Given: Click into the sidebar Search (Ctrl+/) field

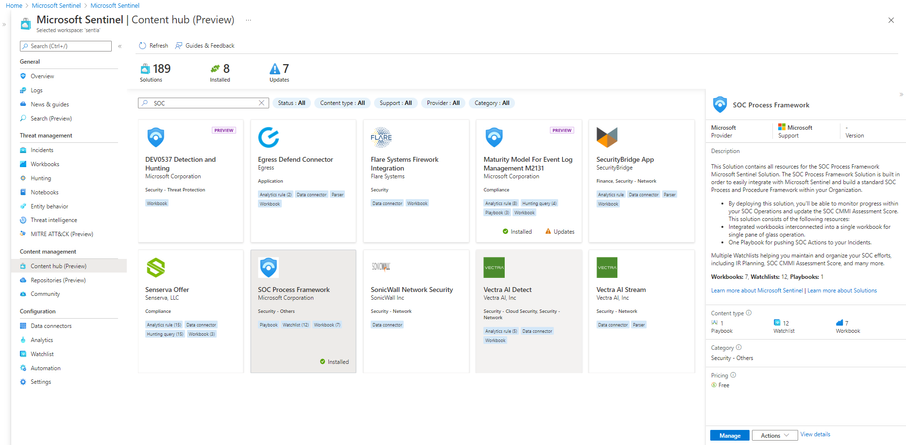Looking at the screenshot, I should pyautogui.click(x=65, y=46).
